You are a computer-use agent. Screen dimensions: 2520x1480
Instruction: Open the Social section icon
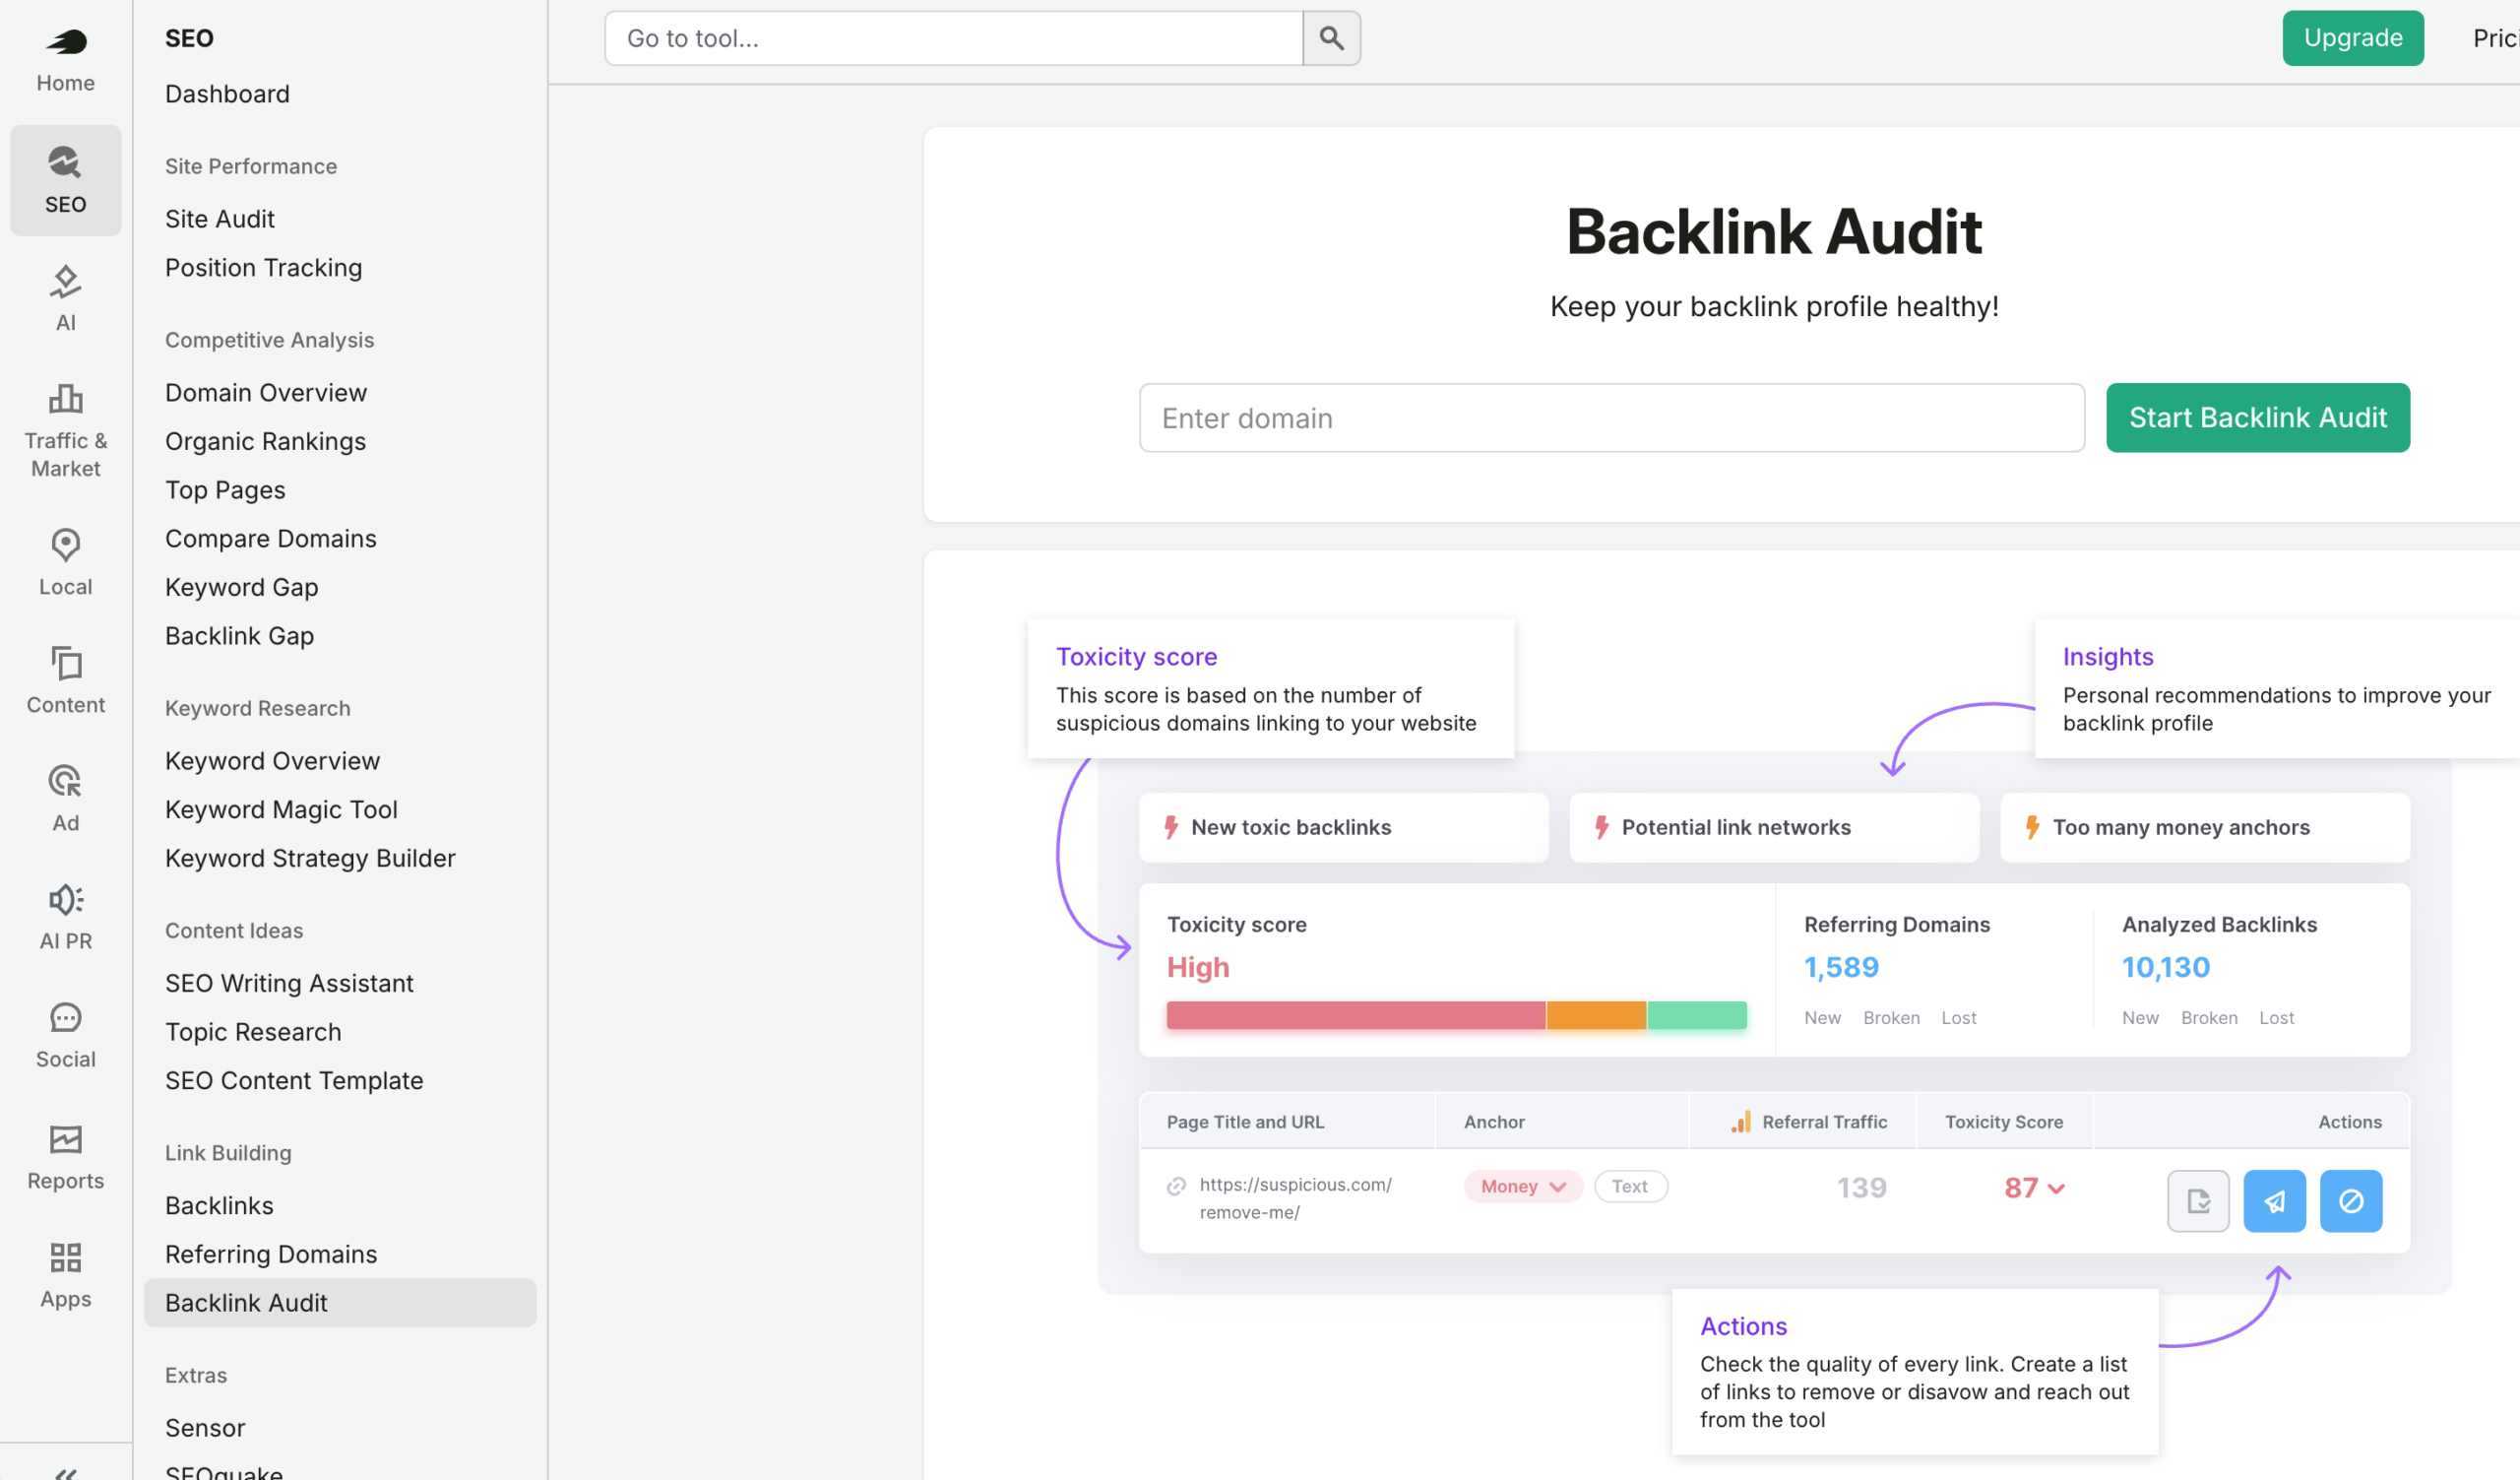pos(65,1018)
